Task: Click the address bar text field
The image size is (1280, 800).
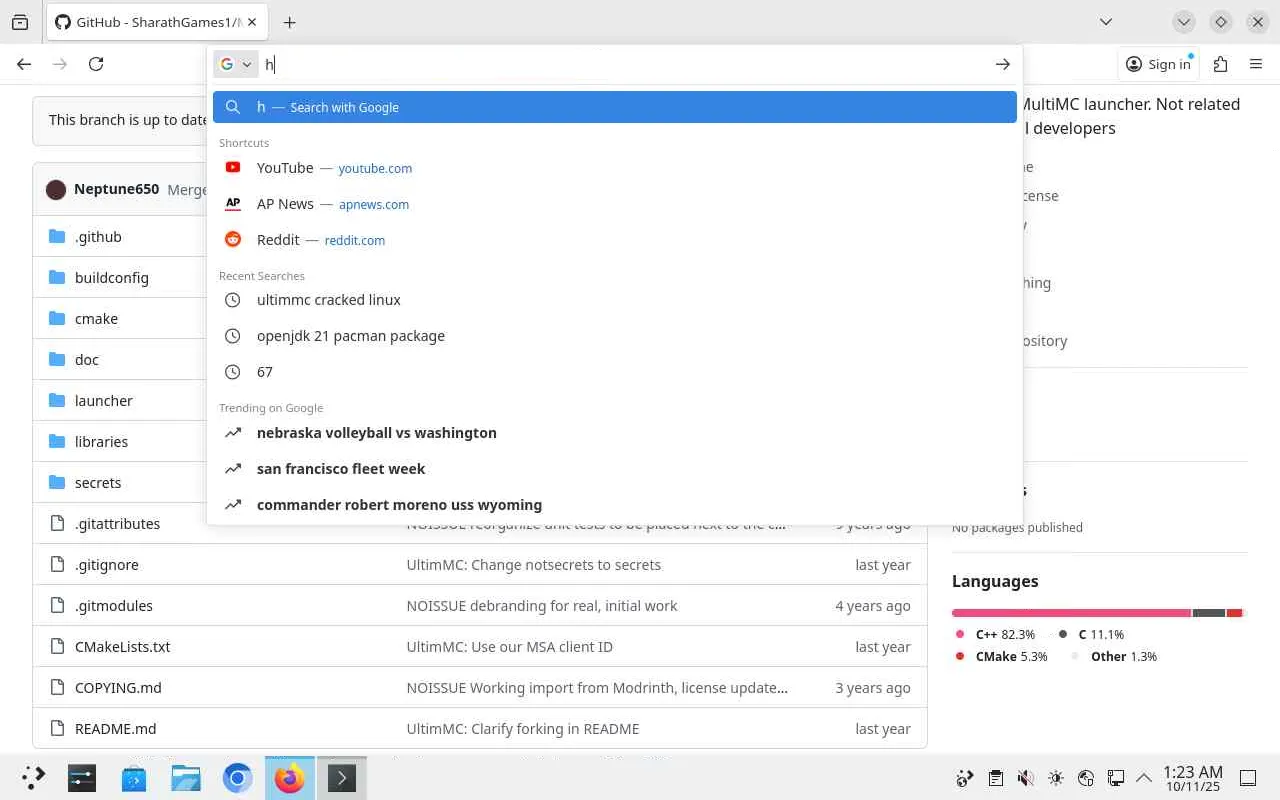Action: (625, 64)
